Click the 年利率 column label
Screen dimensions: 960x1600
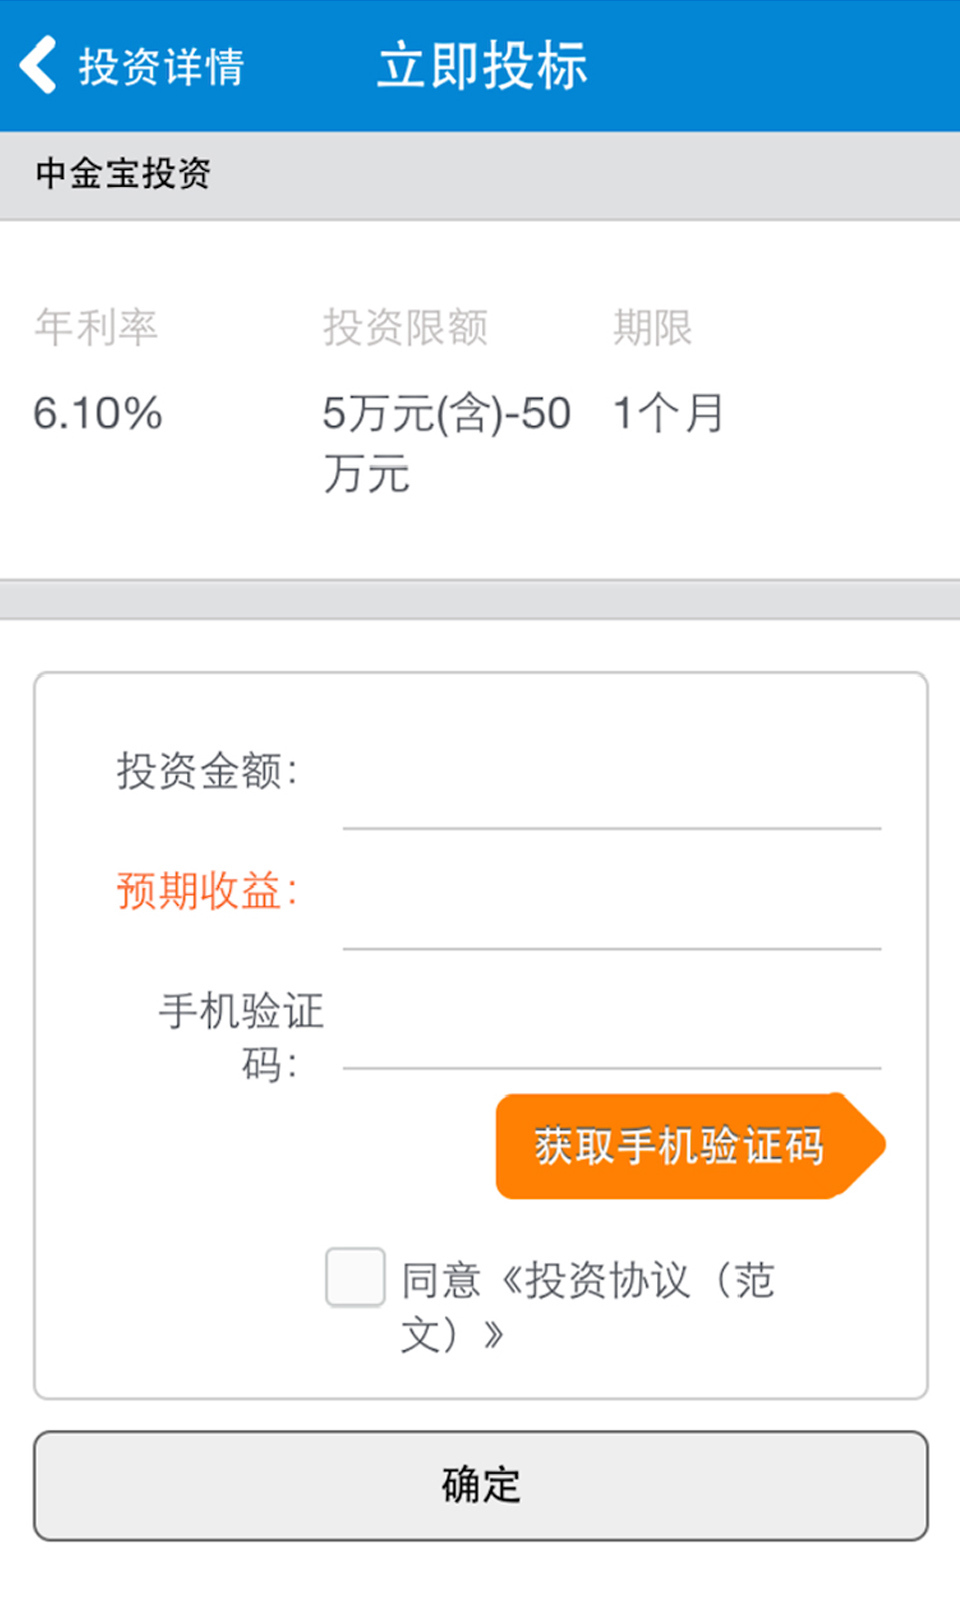tap(96, 328)
